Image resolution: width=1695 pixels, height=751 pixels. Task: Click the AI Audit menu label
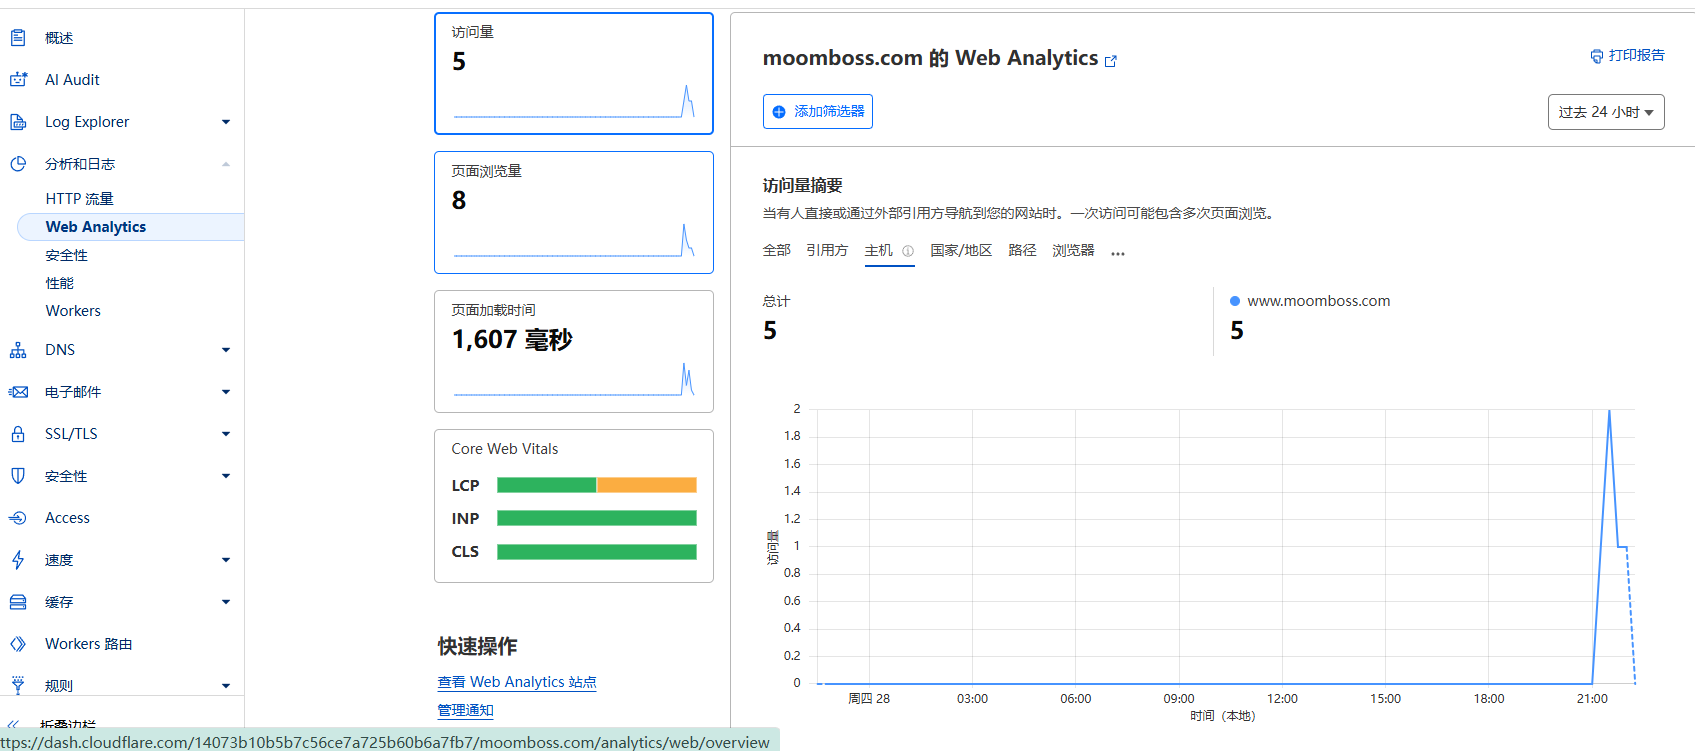(x=72, y=80)
